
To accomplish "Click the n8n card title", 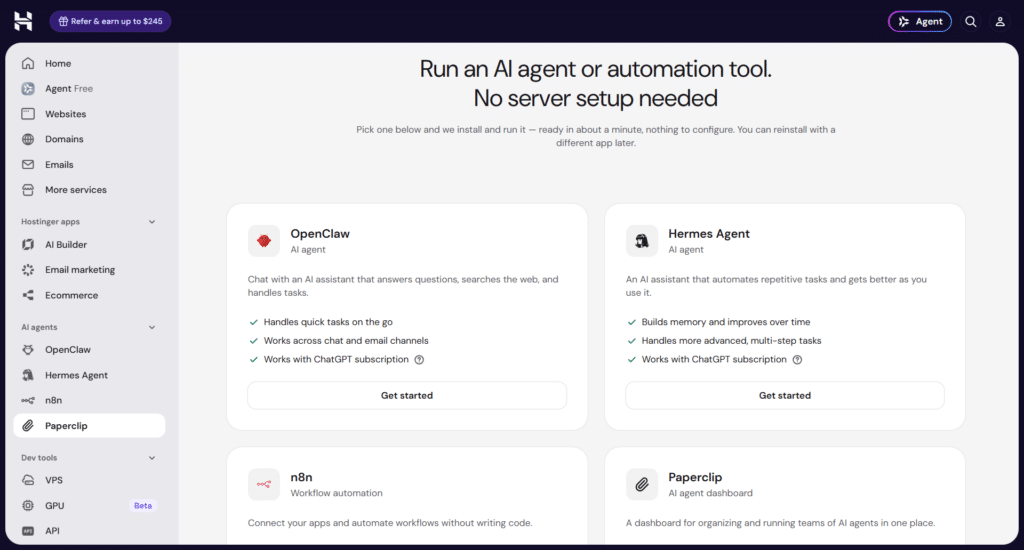I will click(301, 477).
